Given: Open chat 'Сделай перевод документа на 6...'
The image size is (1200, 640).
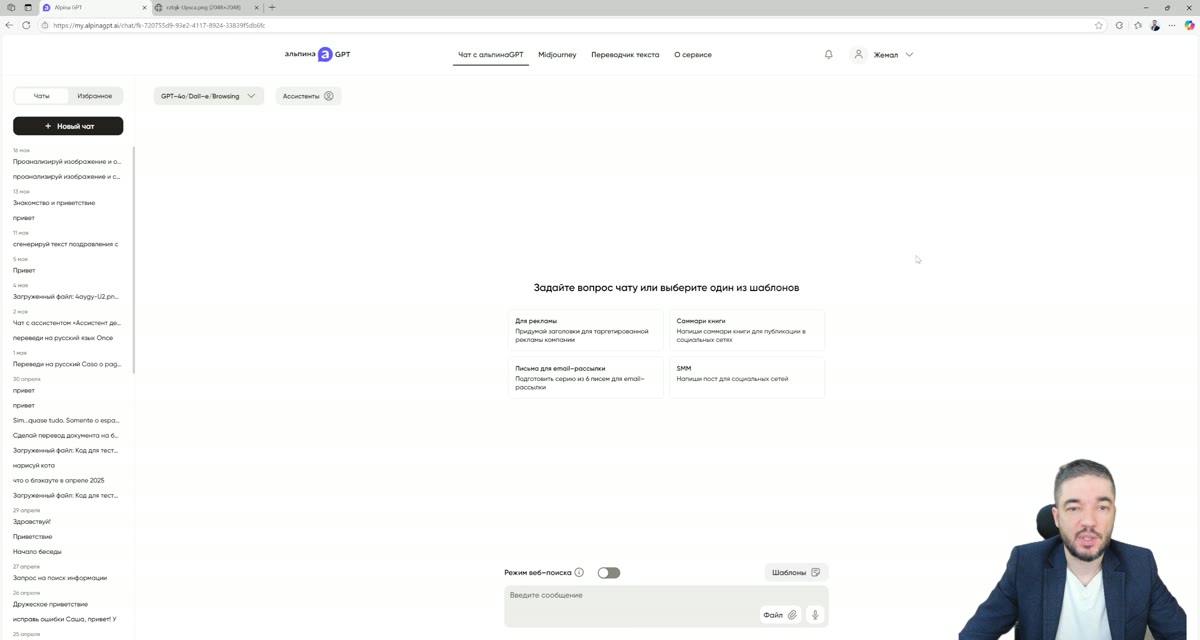Looking at the screenshot, I should pyautogui.click(x=66, y=436).
